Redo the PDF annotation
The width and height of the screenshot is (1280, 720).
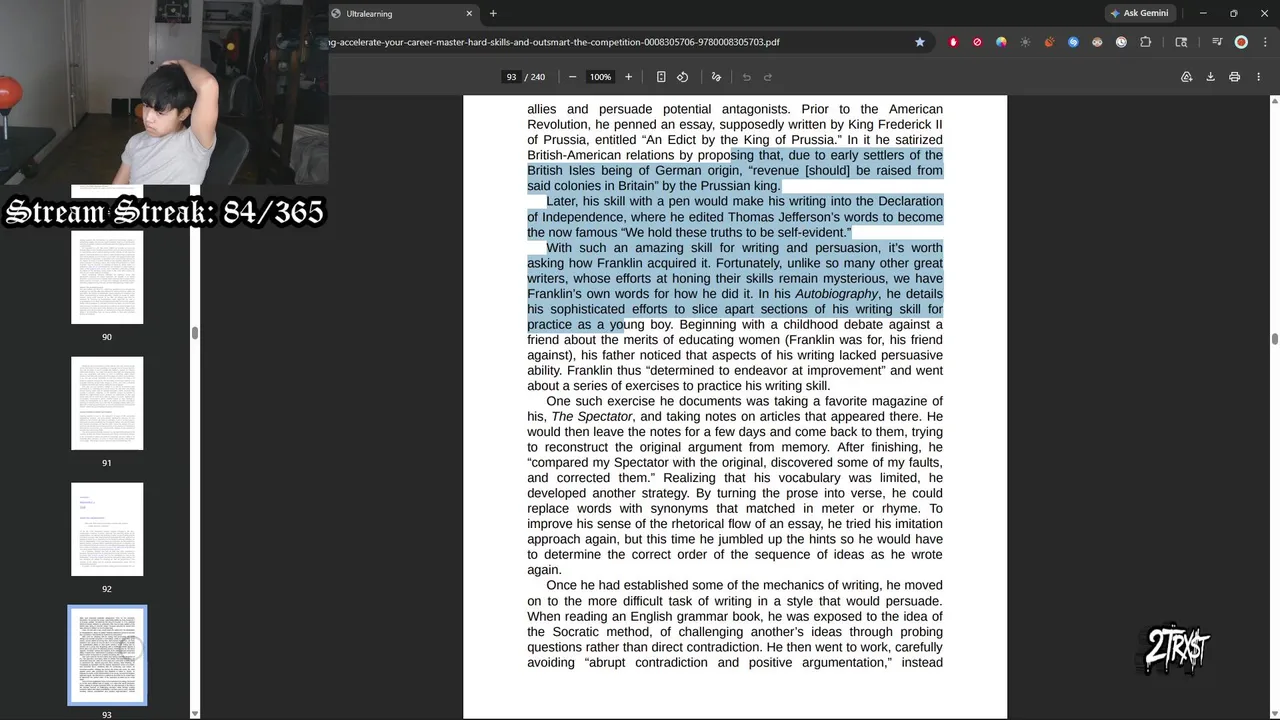pyautogui.click(x=768, y=77)
